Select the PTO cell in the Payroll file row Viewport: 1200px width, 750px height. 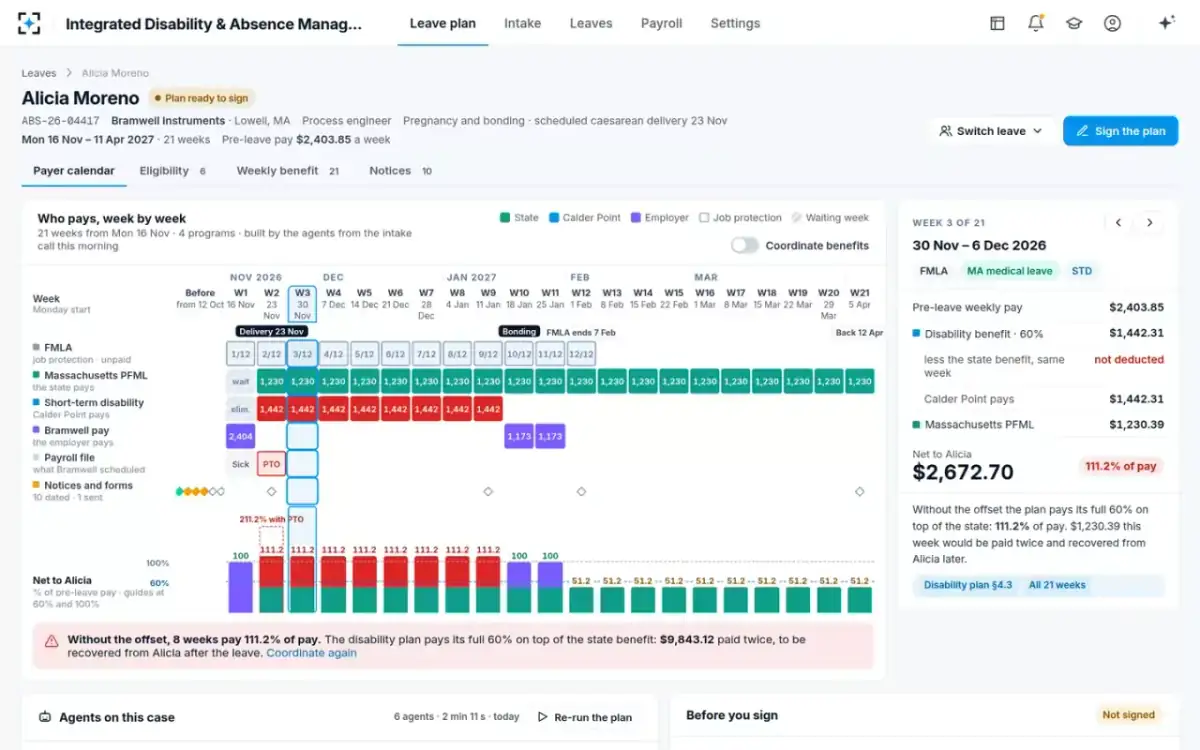[x=271, y=464]
